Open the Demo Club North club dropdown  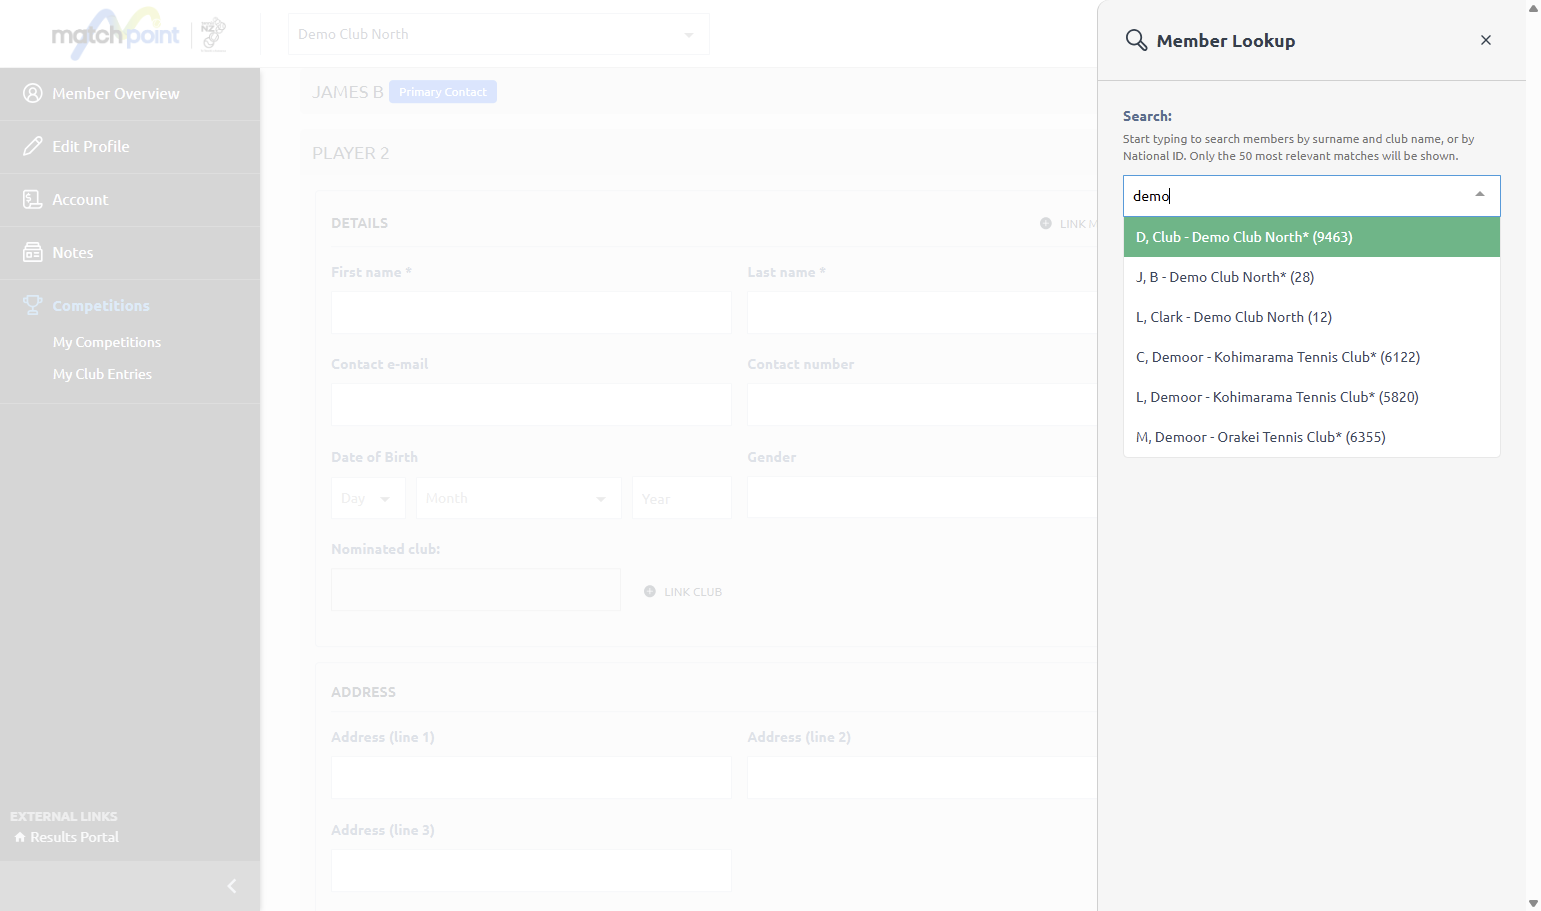(499, 34)
